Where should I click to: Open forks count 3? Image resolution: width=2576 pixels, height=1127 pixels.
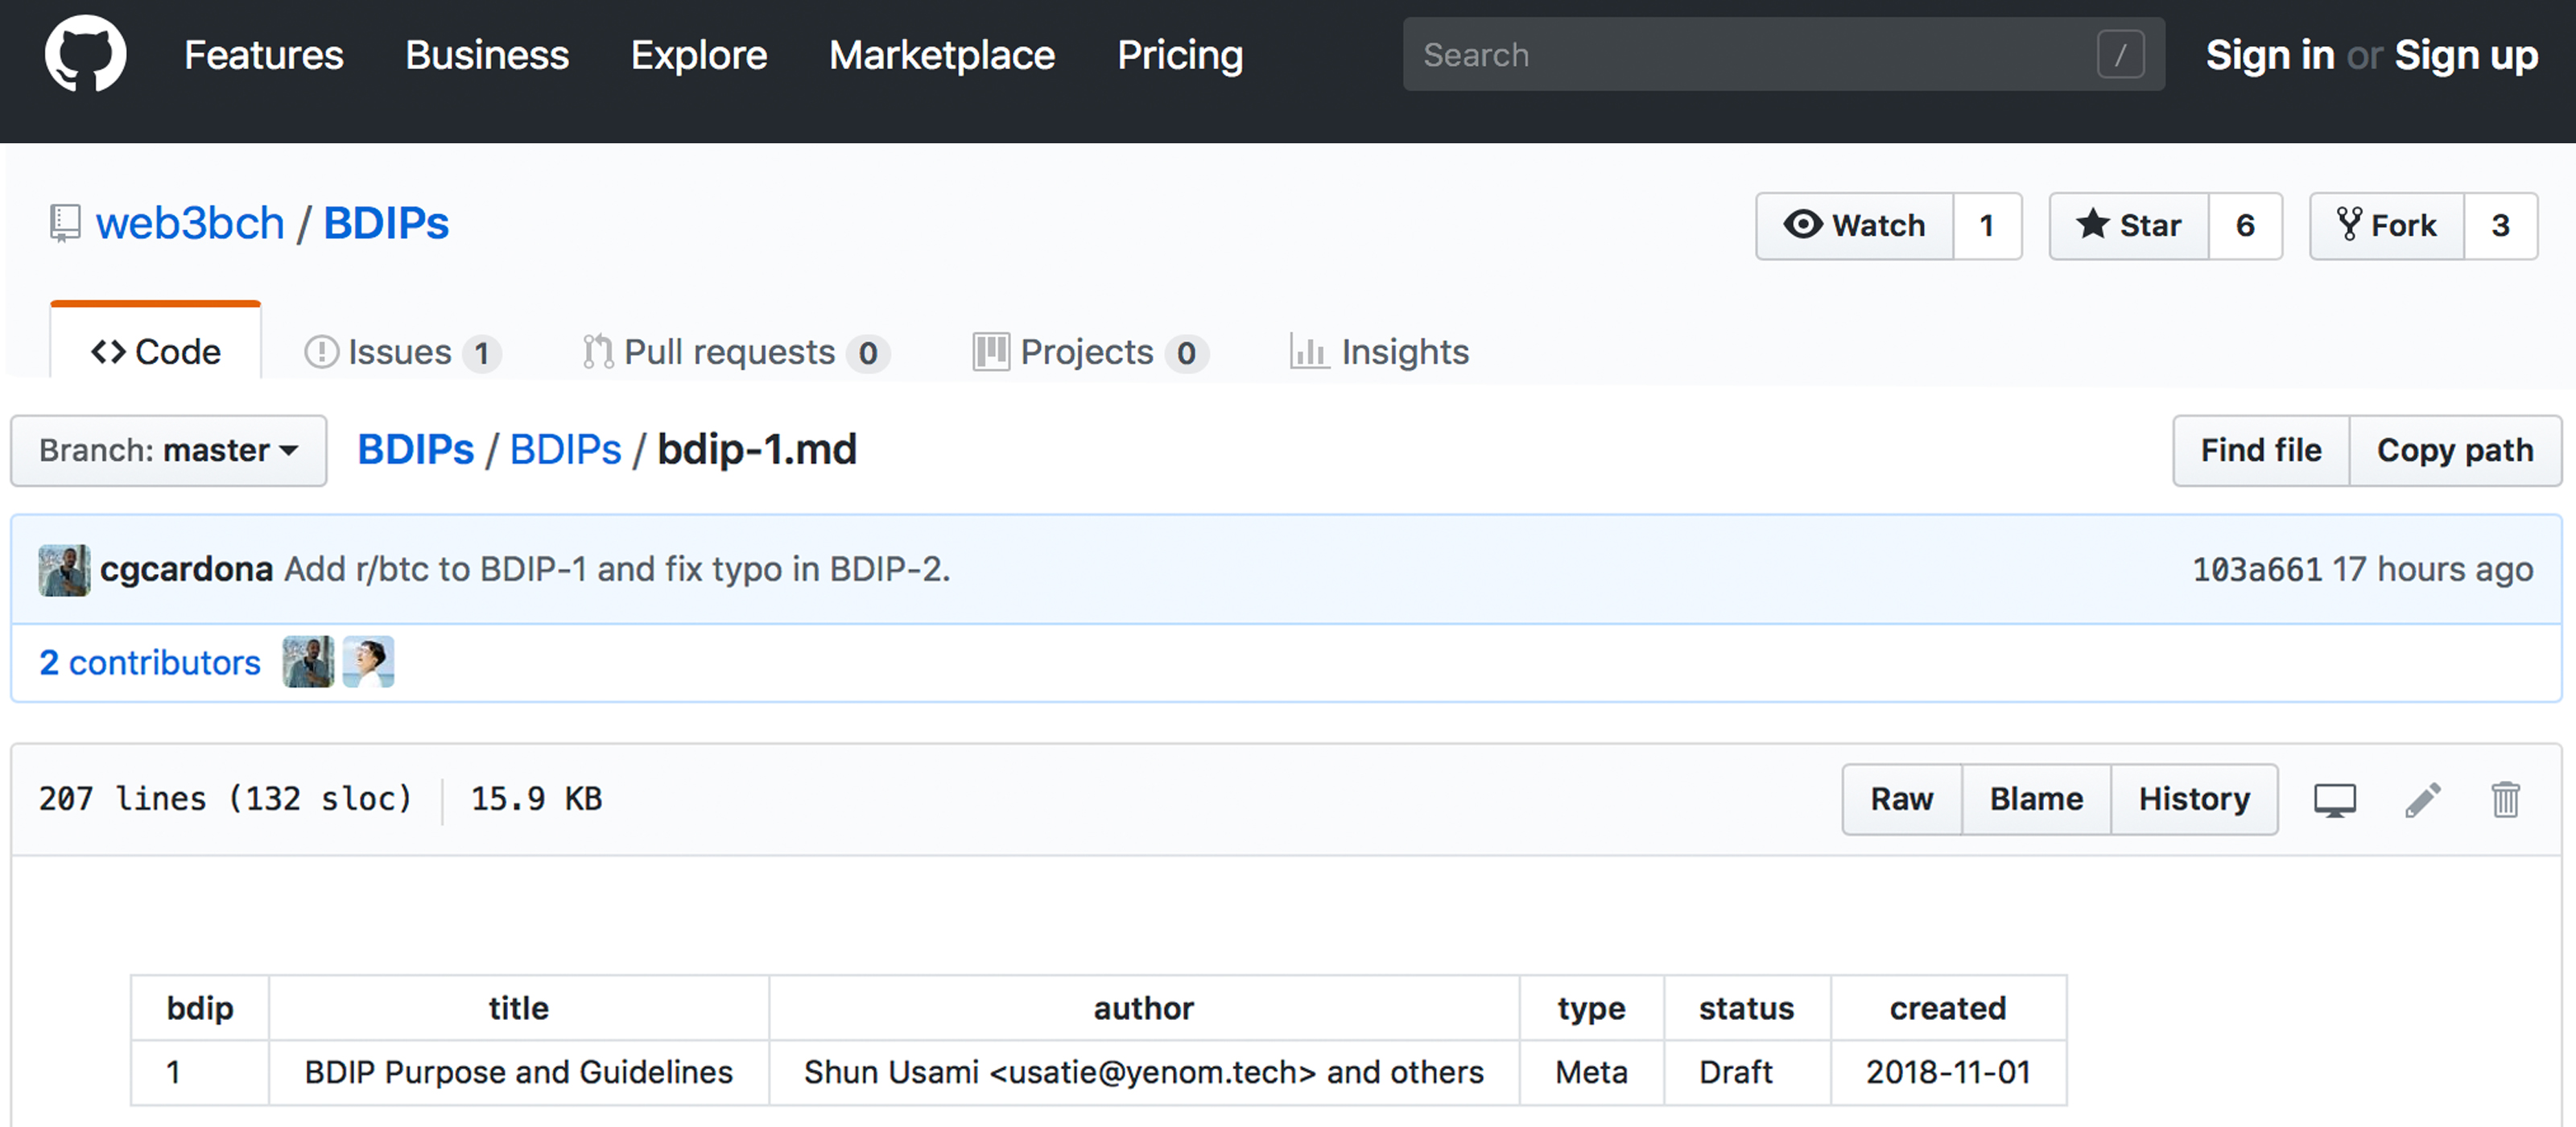[2500, 226]
